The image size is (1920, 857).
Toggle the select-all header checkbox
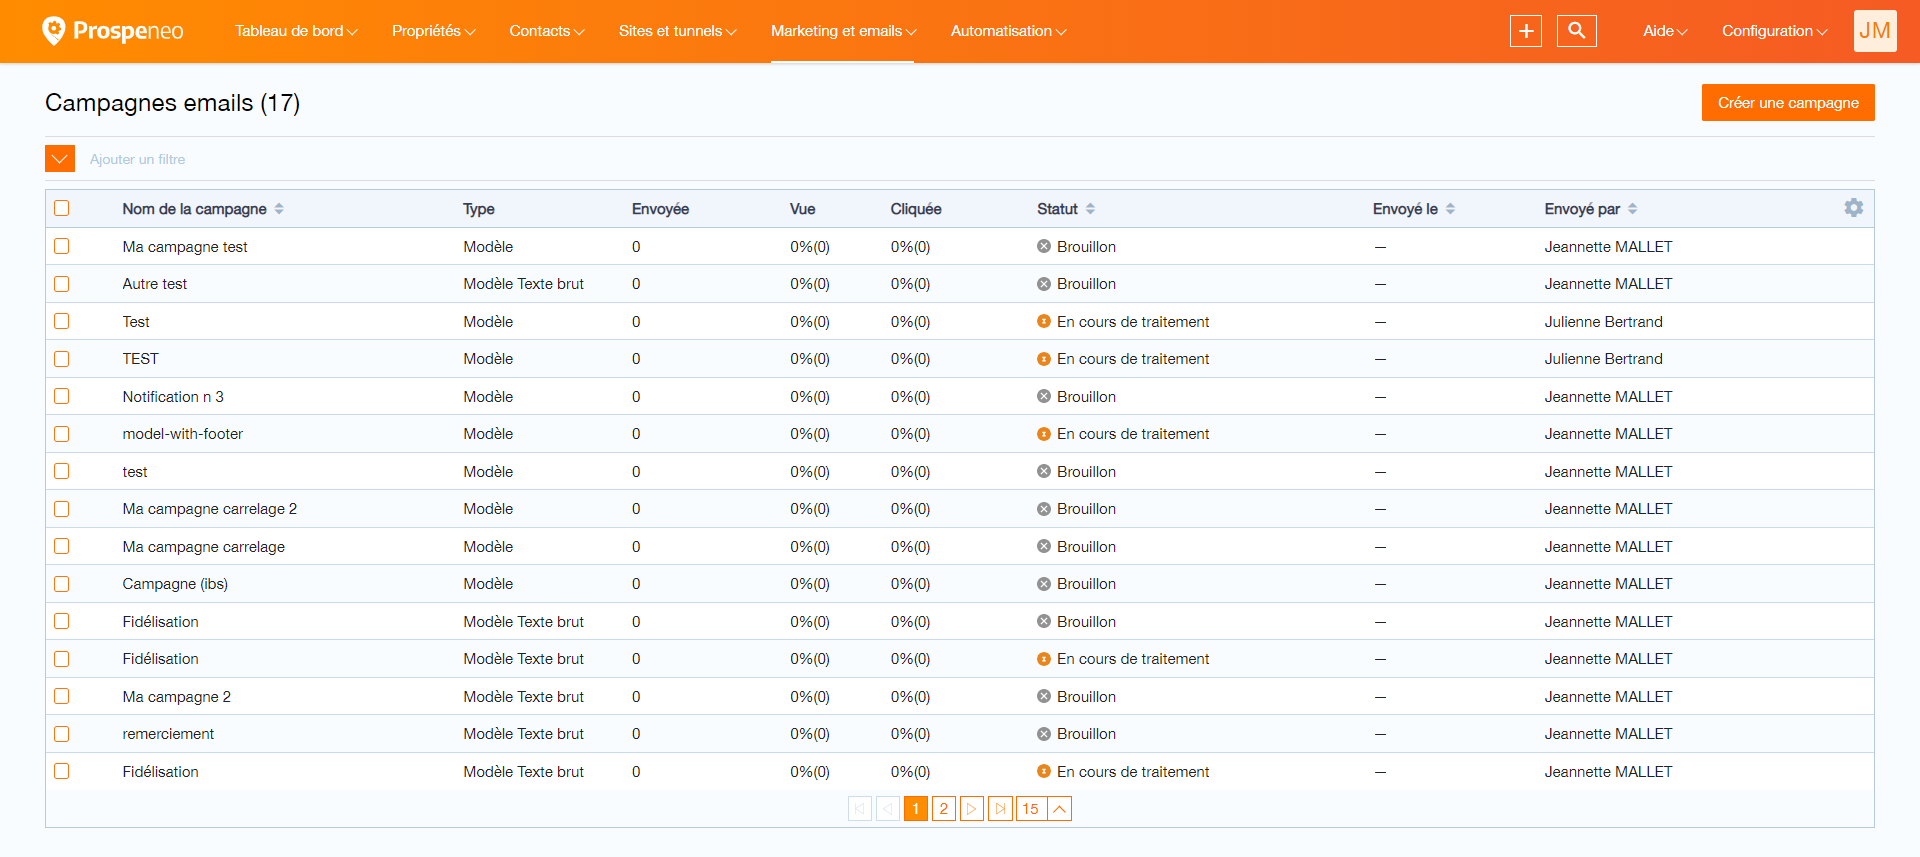(x=62, y=208)
